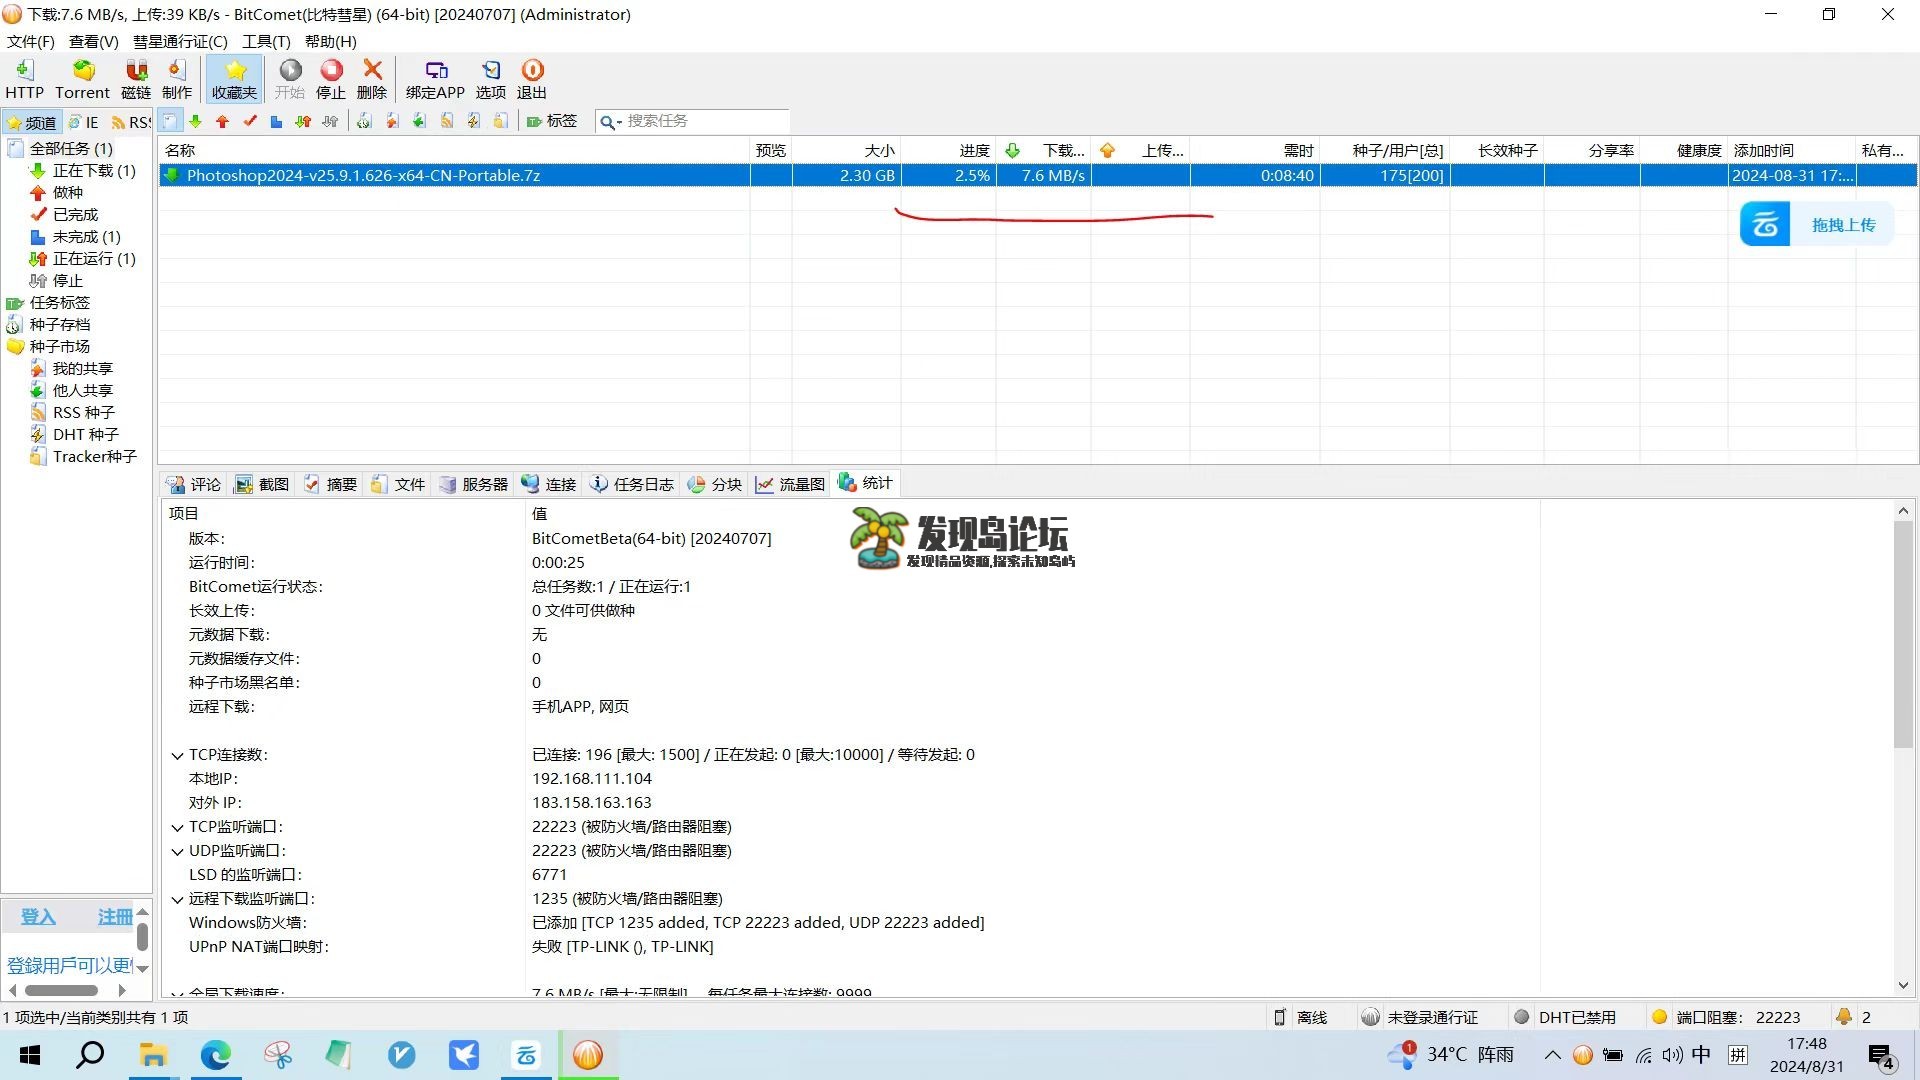The width and height of the screenshot is (1920, 1080).
Task: Click the 登入 login link
Action: click(x=38, y=917)
